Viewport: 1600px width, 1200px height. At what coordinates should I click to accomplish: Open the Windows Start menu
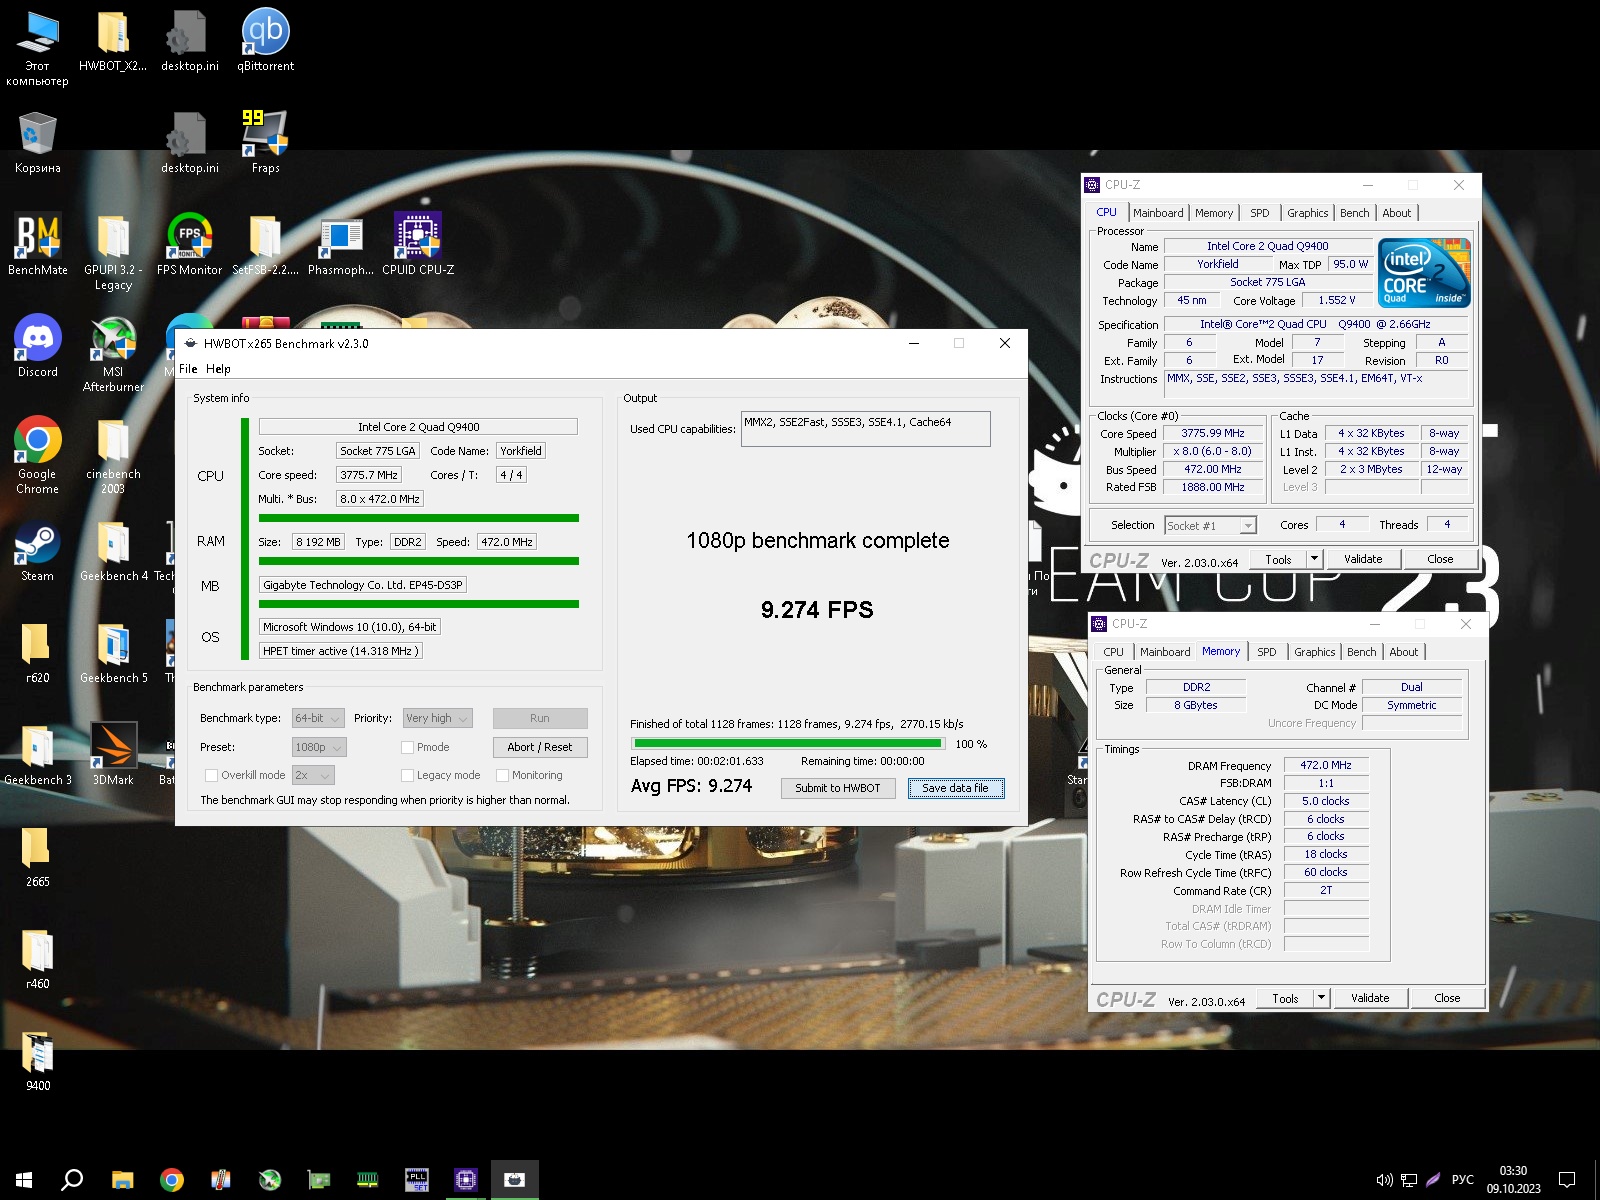(x=24, y=1180)
